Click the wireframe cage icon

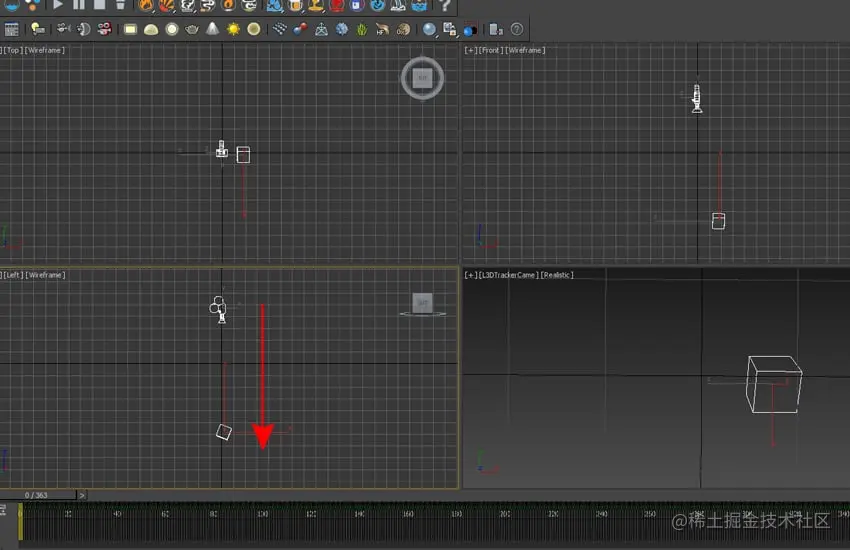pyautogui.click(x=321, y=29)
